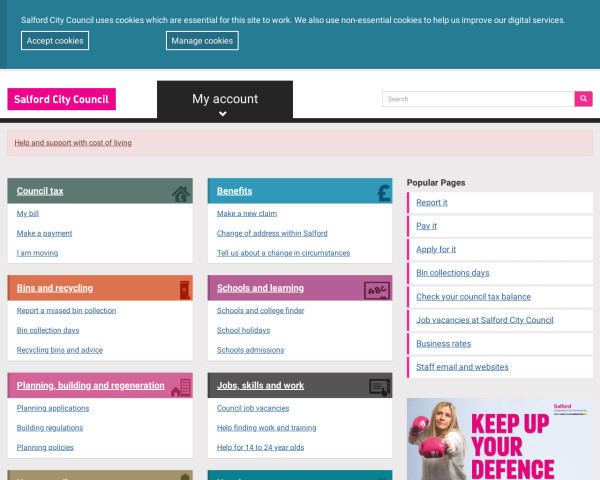Viewport: 600px width, 480px height.
Task: Open Tell us about a change in circumstances
Action: pyautogui.click(x=284, y=253)
